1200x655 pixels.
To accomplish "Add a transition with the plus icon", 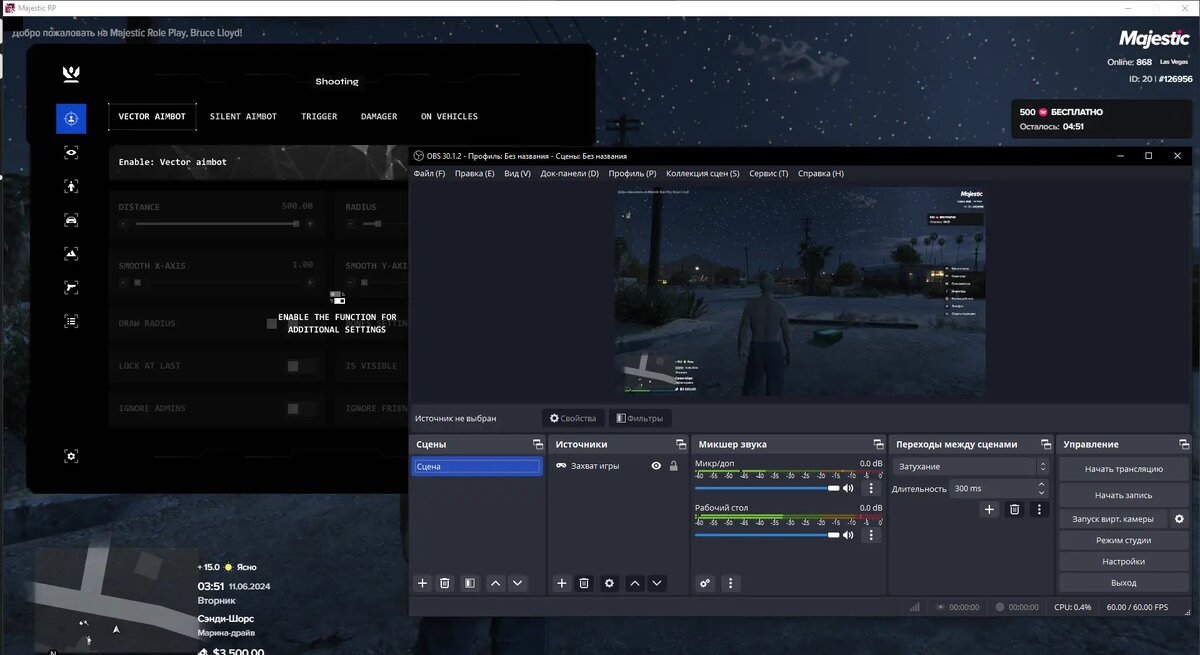I will 989,510.
